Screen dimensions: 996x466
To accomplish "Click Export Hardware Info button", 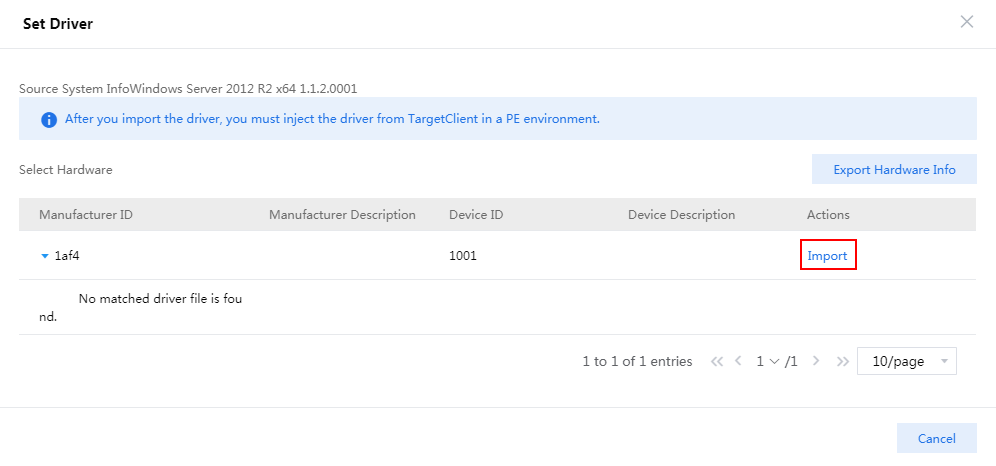I will click(x=894, y=170).
